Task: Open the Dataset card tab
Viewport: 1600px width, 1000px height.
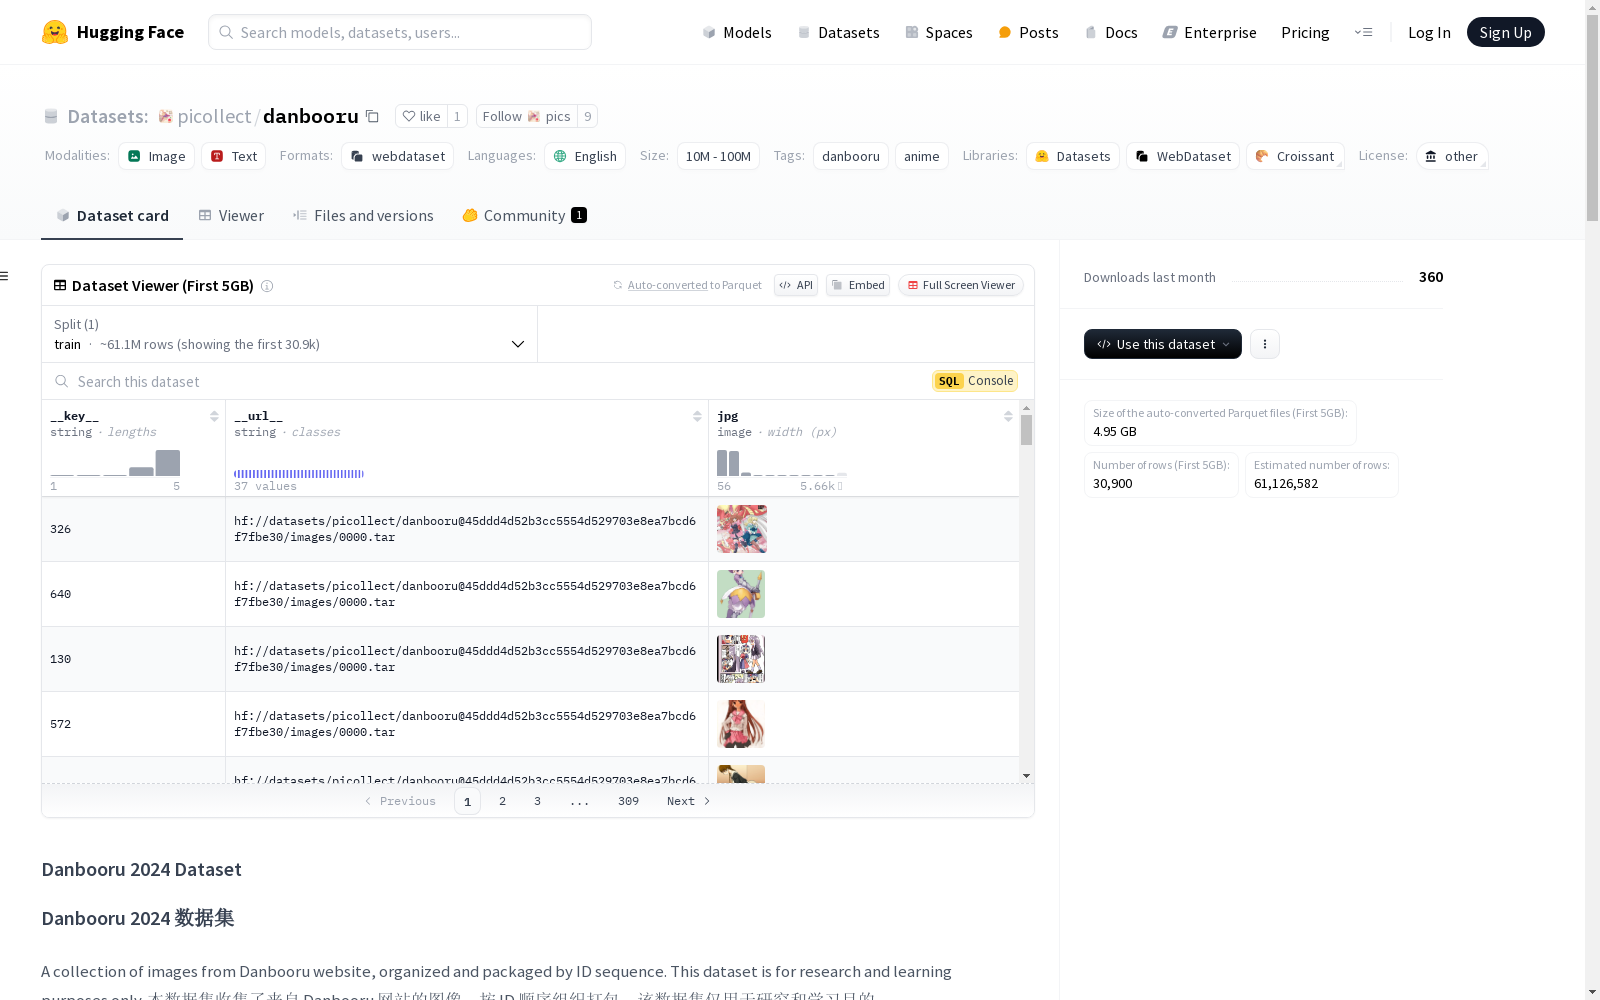Action: (112, 215)
